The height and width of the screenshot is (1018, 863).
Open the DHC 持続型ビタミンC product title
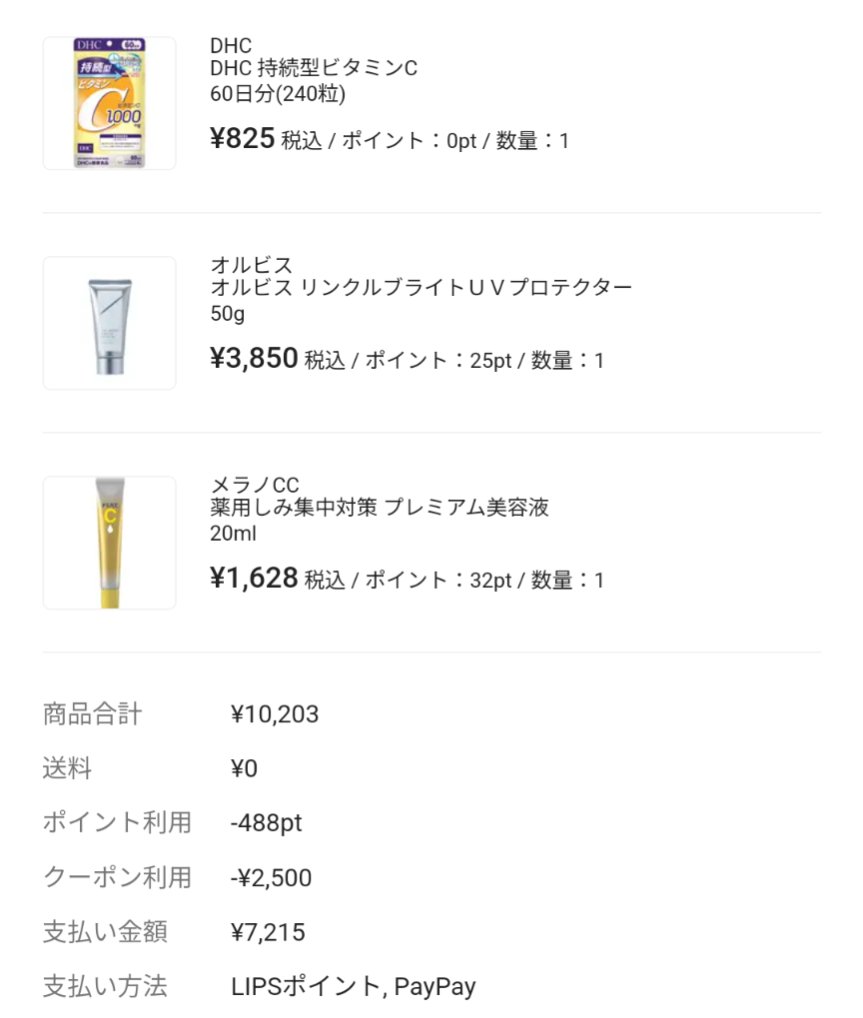pyautogui.click(x=313, y=68)
